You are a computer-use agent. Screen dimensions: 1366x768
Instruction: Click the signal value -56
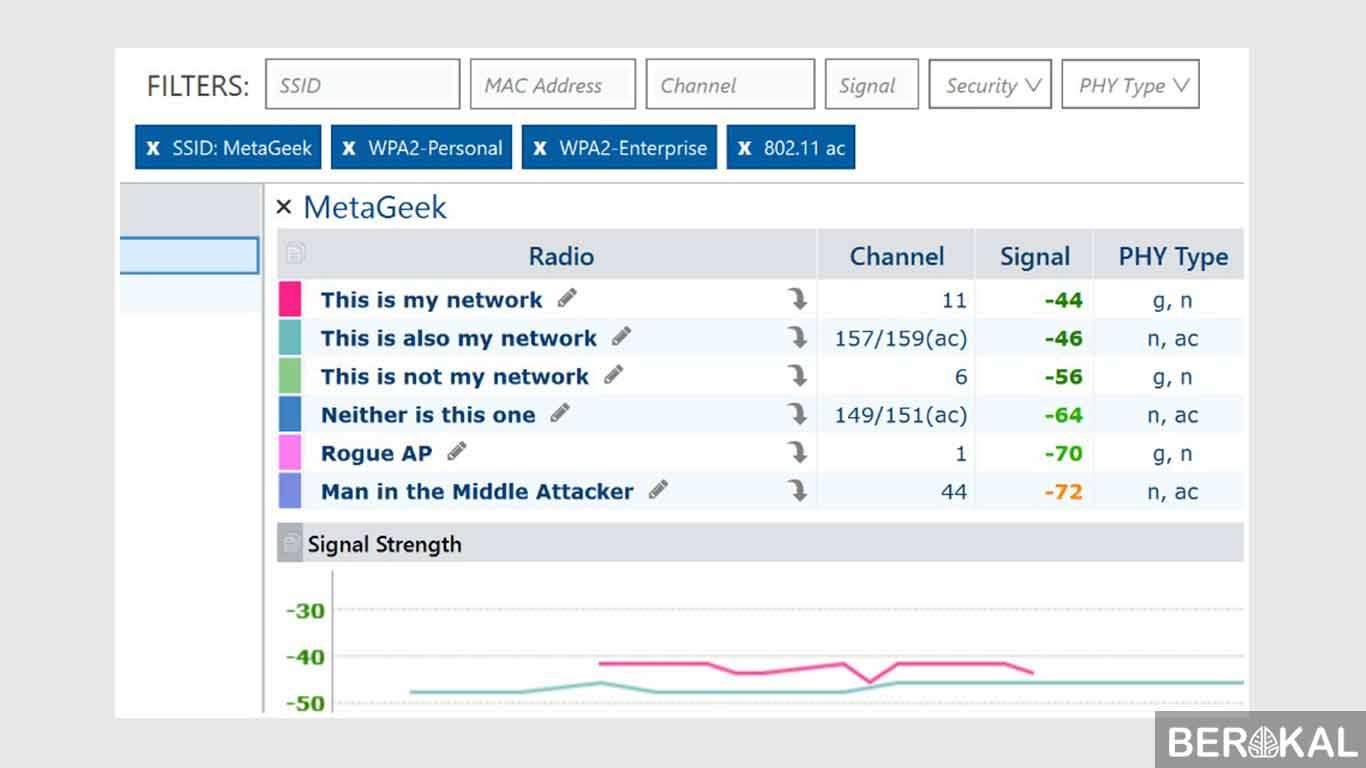(1063, 377)
